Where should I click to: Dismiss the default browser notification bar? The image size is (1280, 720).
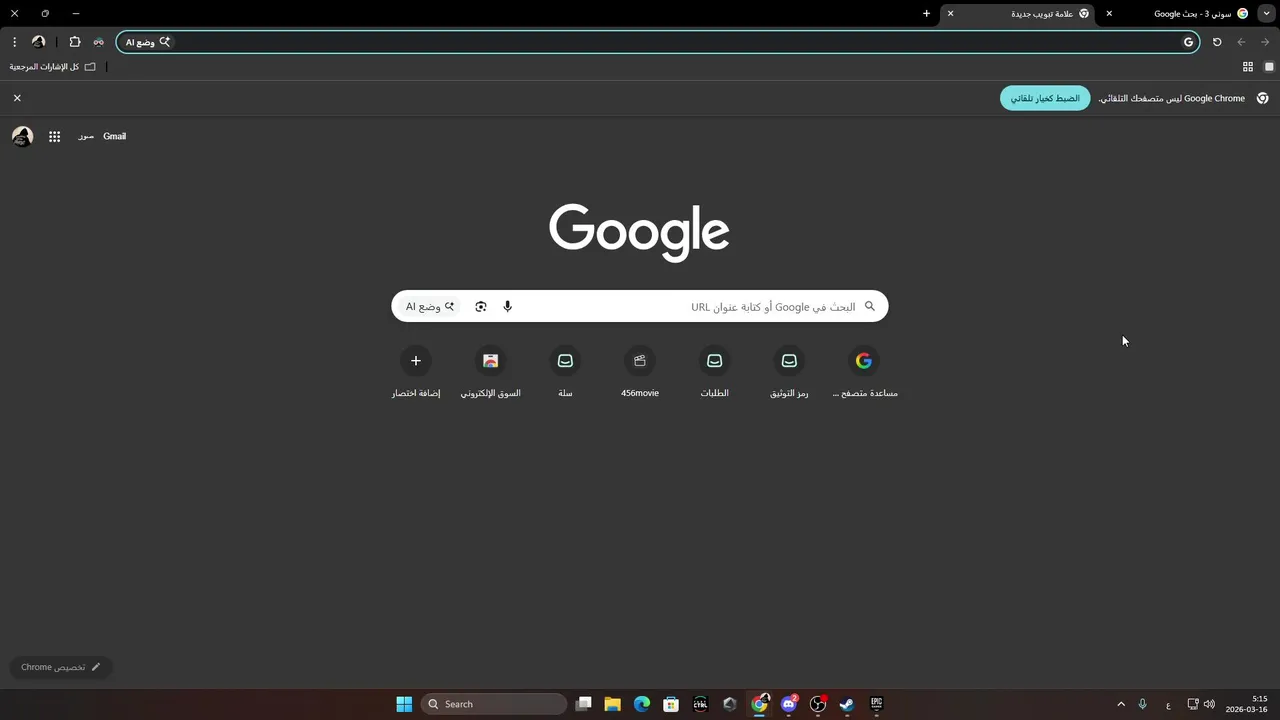pos(17,98)
